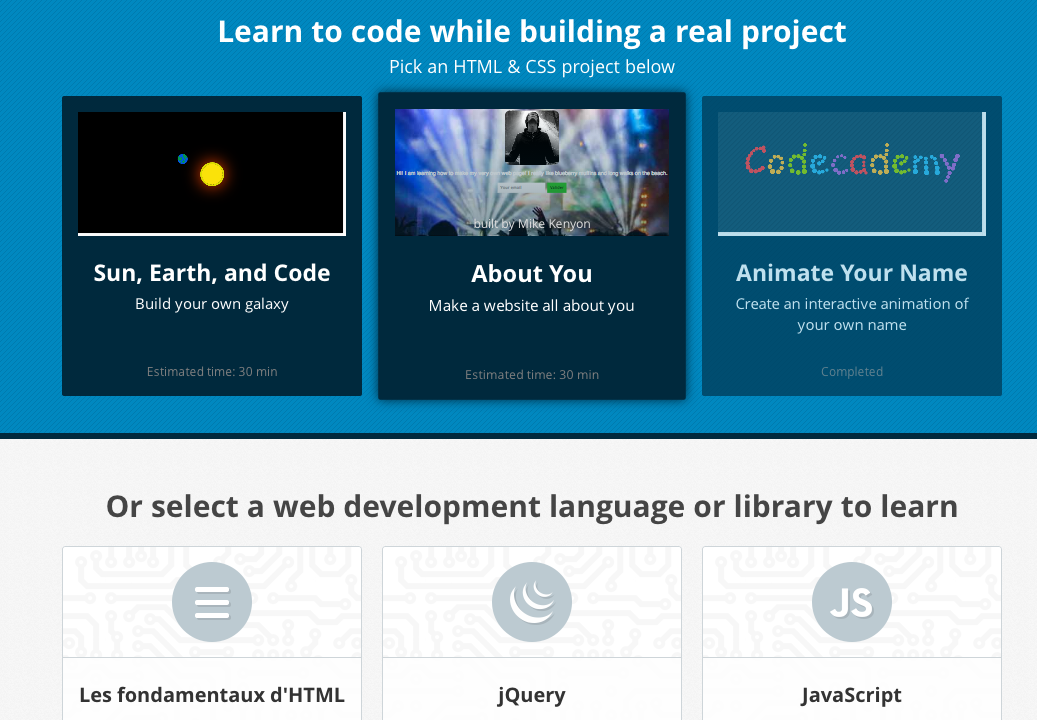The height and width of the screenshot is (720, 1037).
Task: Click the jQuery swirl logo icon
Action: click(x=532, y=602)
